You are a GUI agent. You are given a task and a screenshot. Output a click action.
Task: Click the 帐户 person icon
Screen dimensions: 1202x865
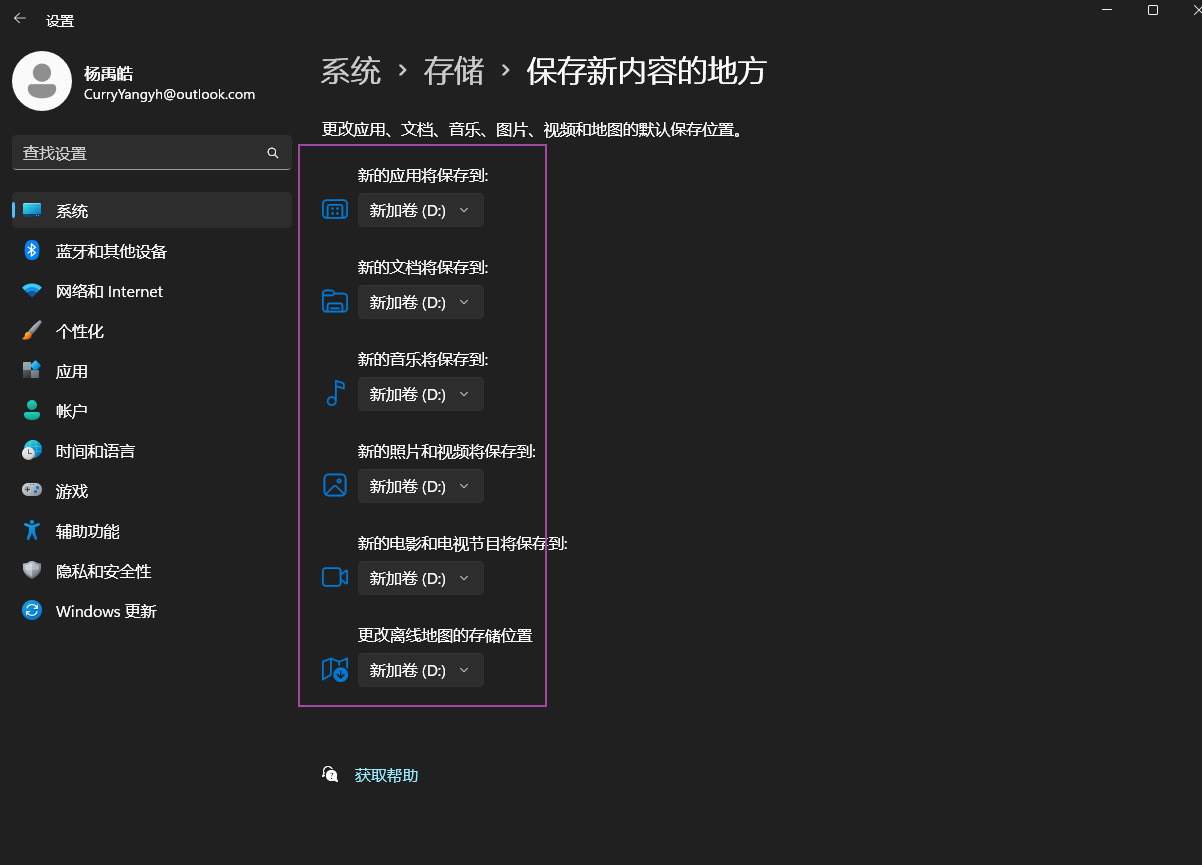coord(32,410)
